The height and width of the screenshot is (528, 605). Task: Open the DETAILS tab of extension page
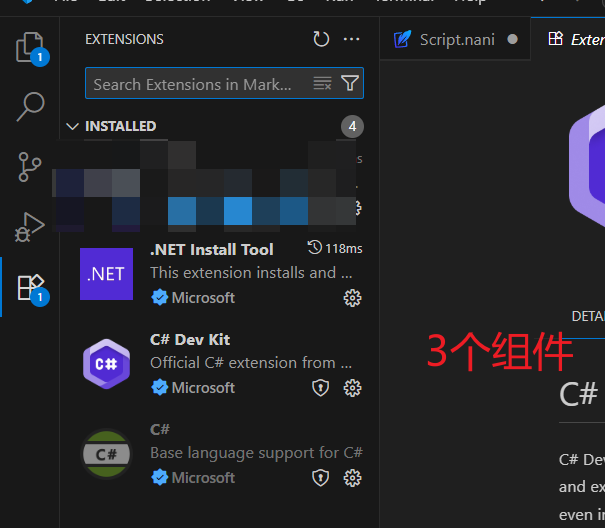588,316
